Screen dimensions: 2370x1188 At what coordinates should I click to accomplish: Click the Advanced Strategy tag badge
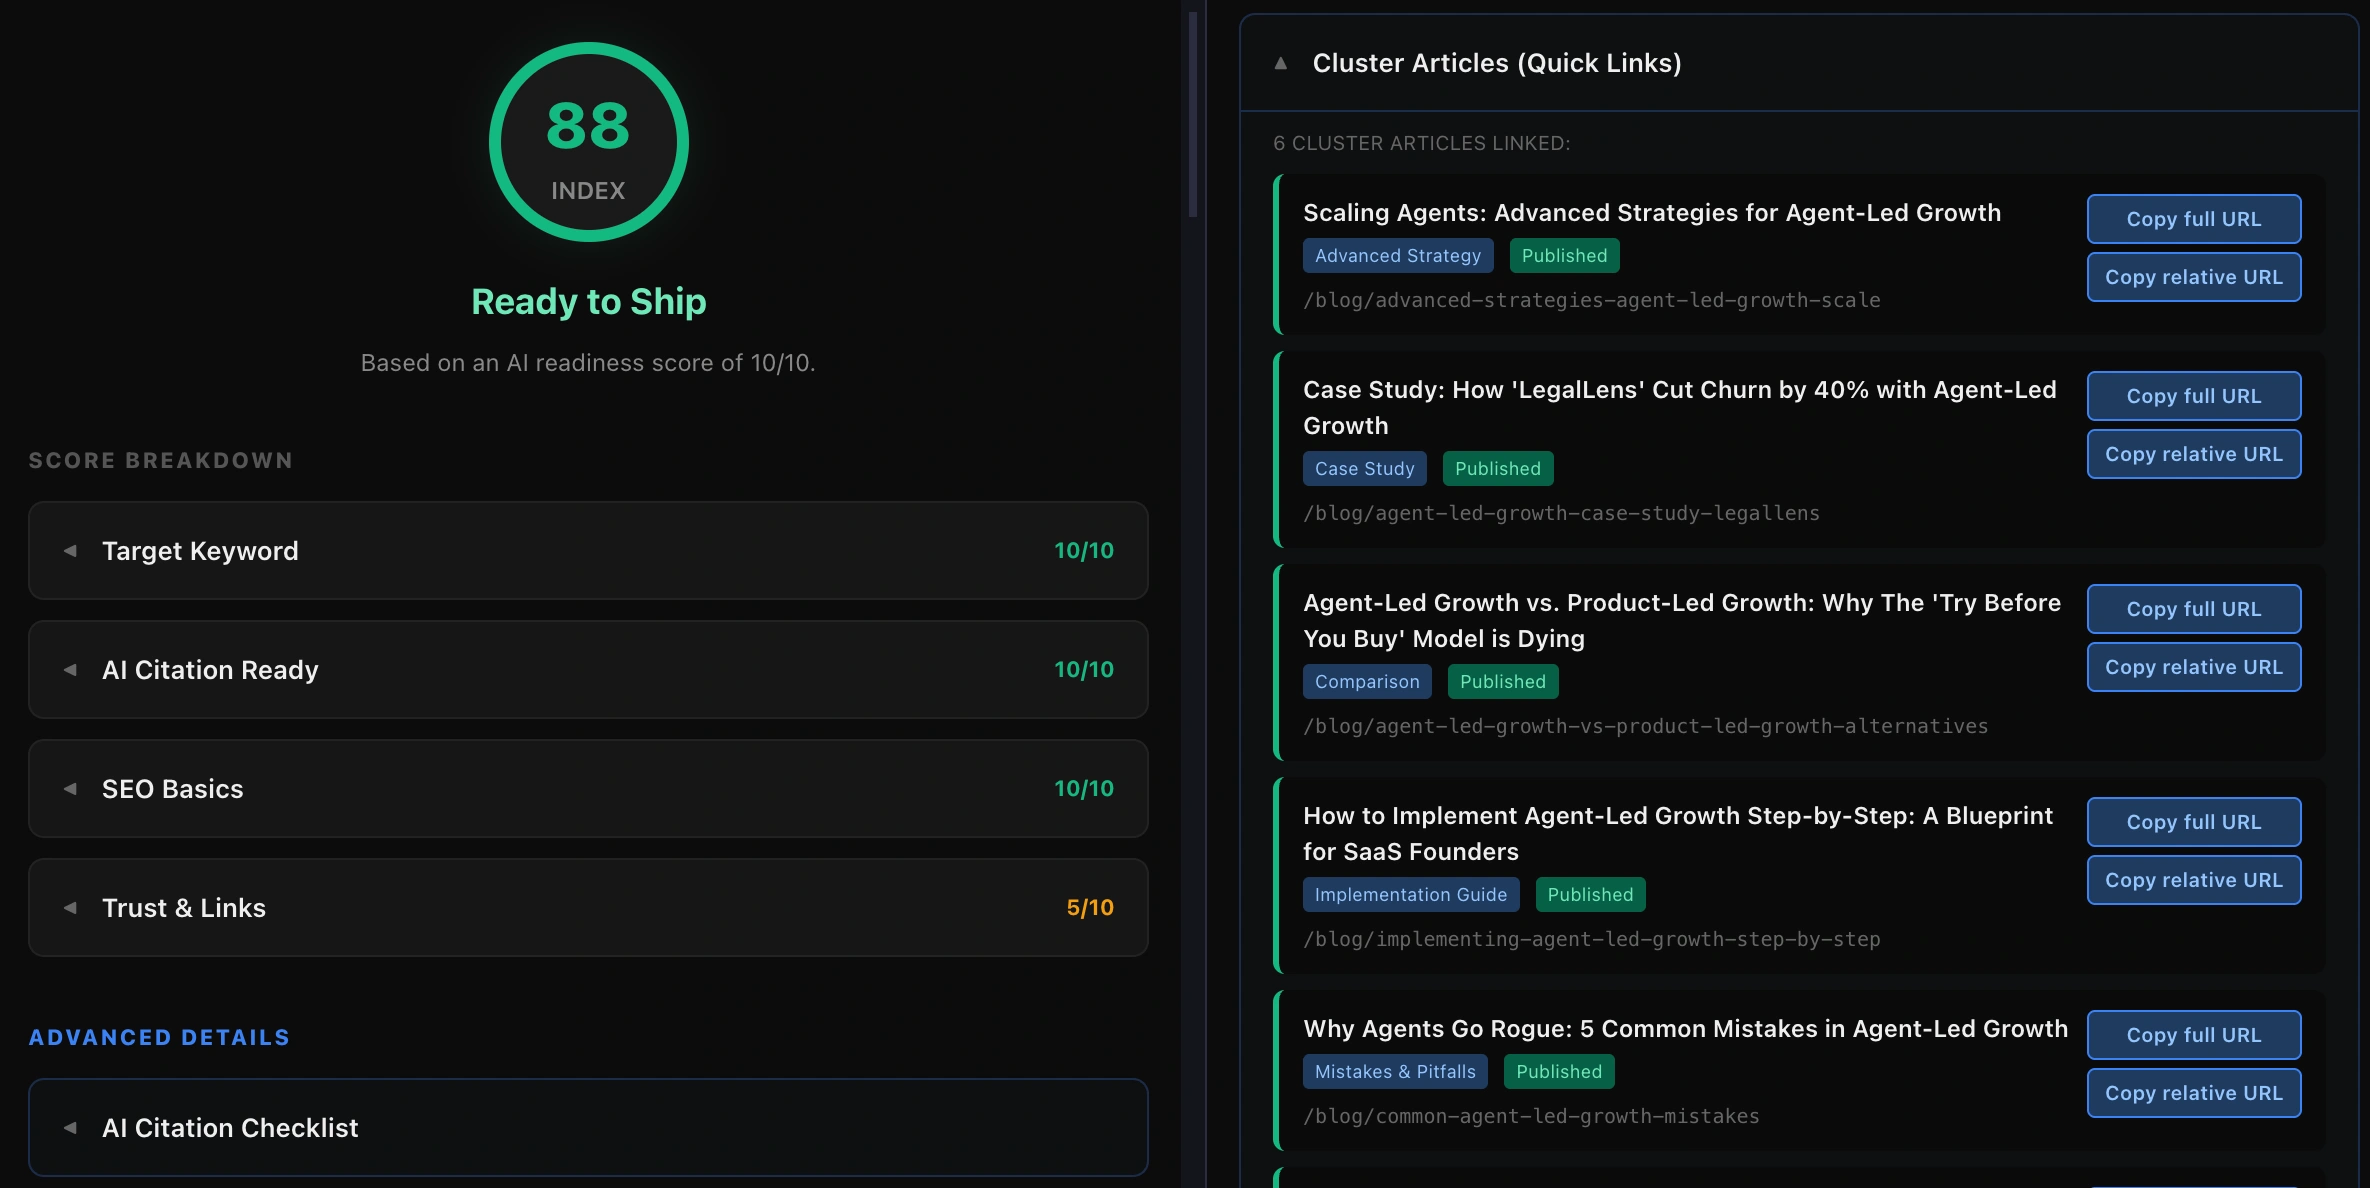[x=1397, y=256]
